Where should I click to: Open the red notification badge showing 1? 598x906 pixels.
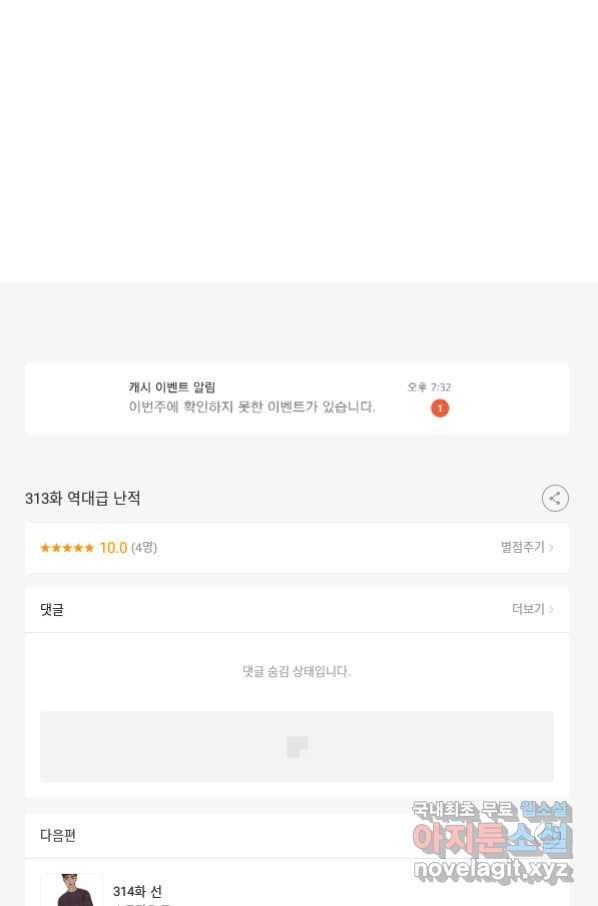(x=440, y=408)
